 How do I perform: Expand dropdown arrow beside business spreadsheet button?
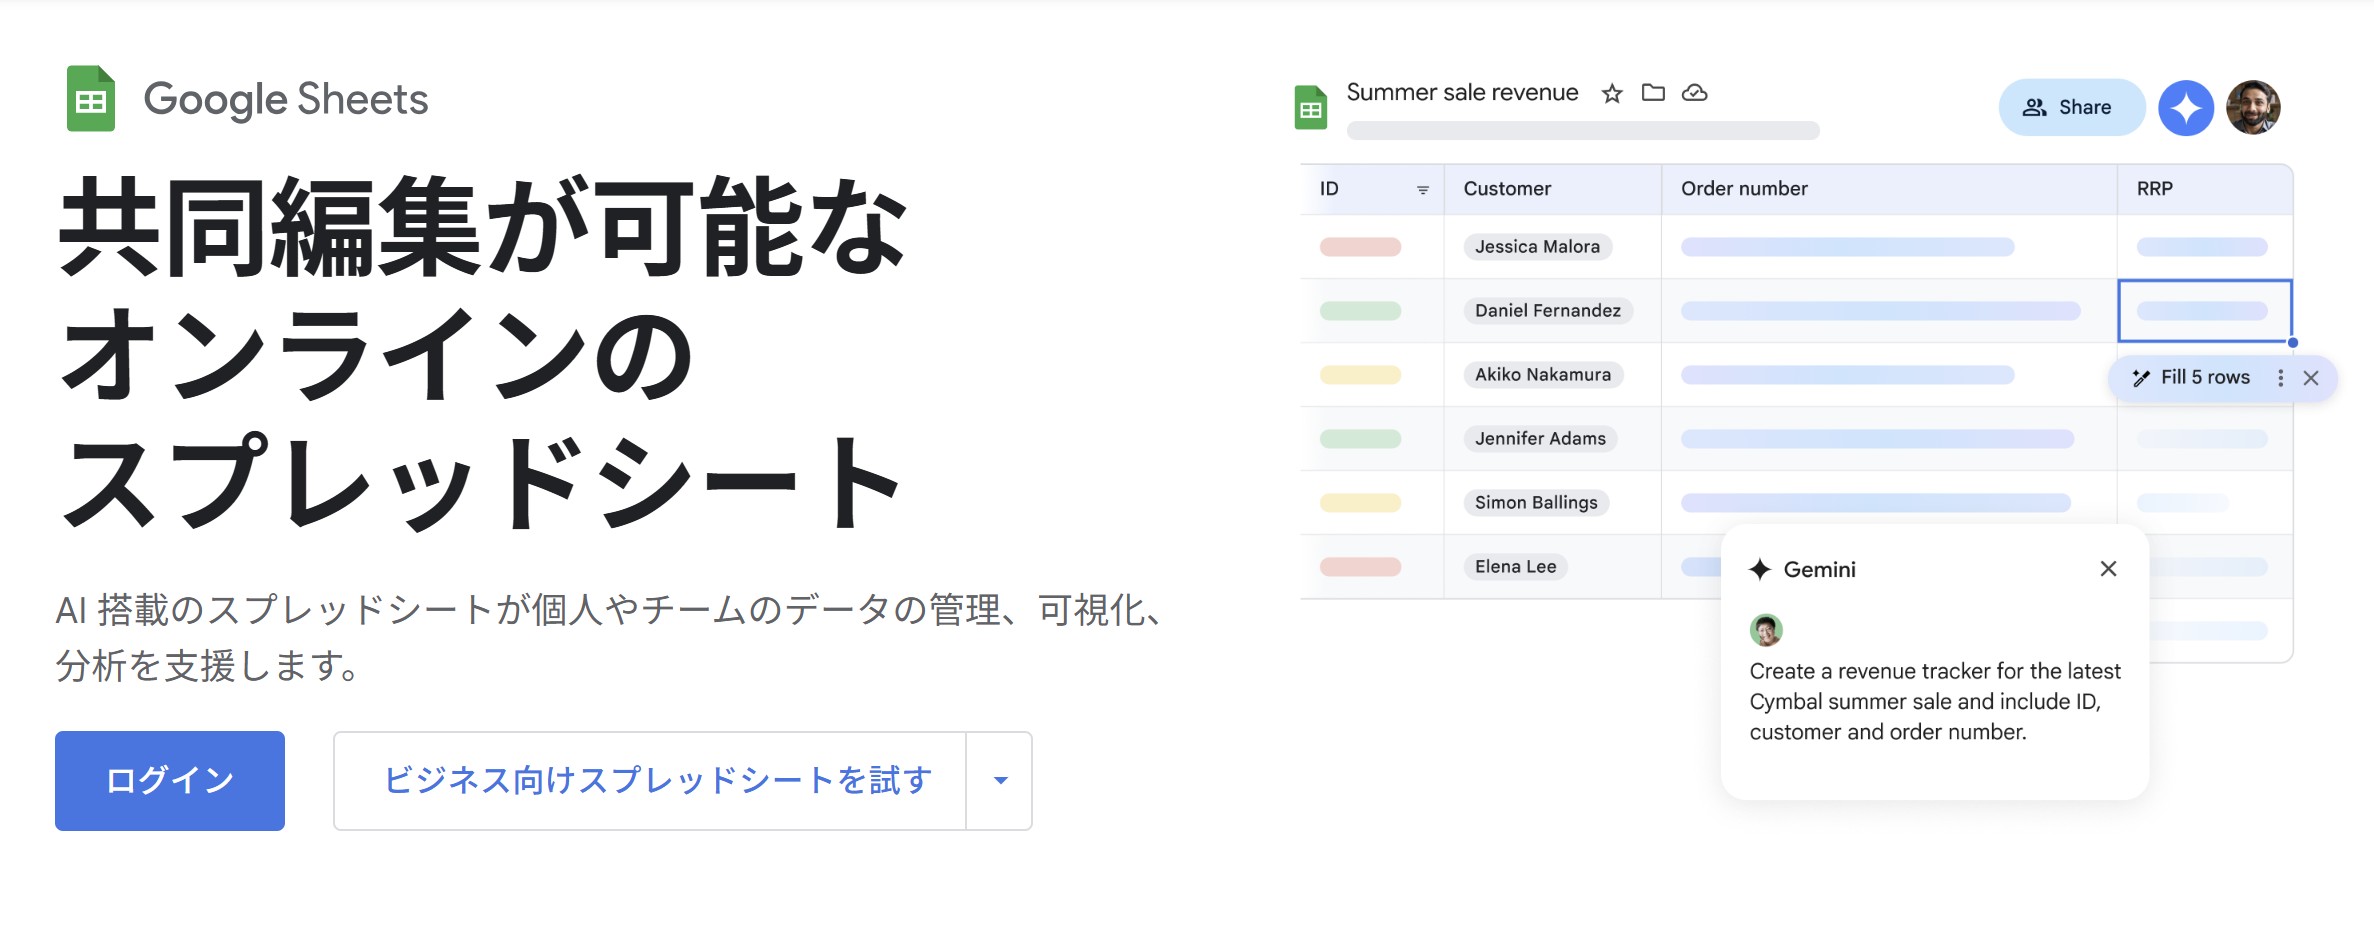(1000, 781)
